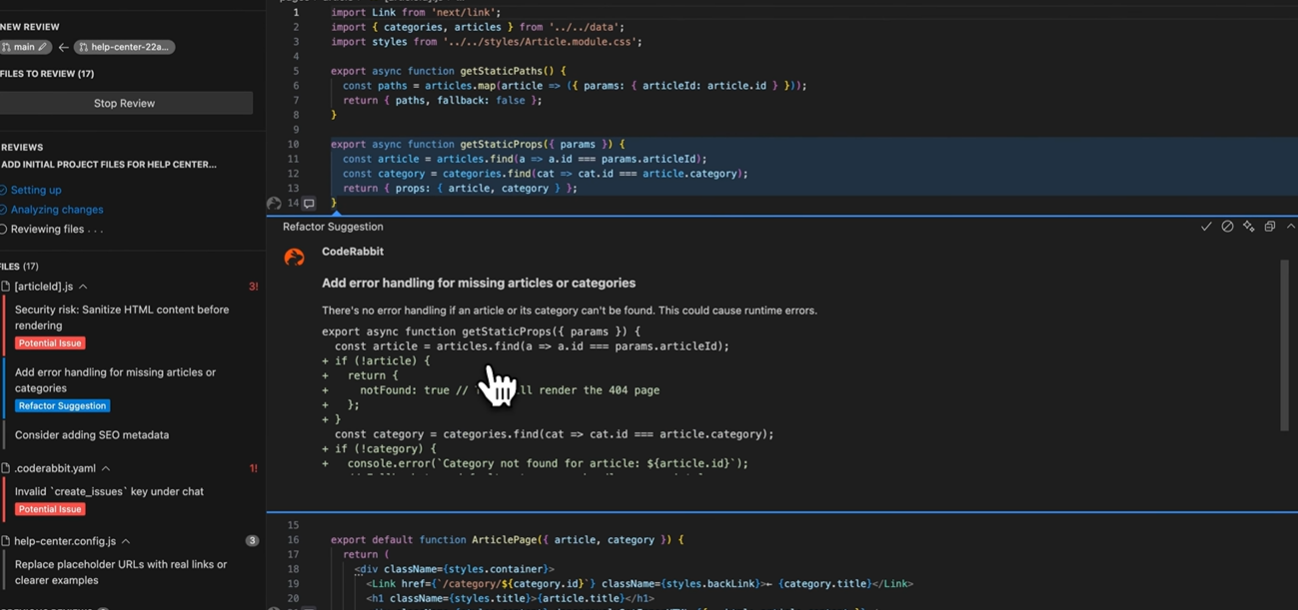The image size is (1298, 610).
Task: Click the copy suggestion icon in the panel header
Action: (1270, 227)
